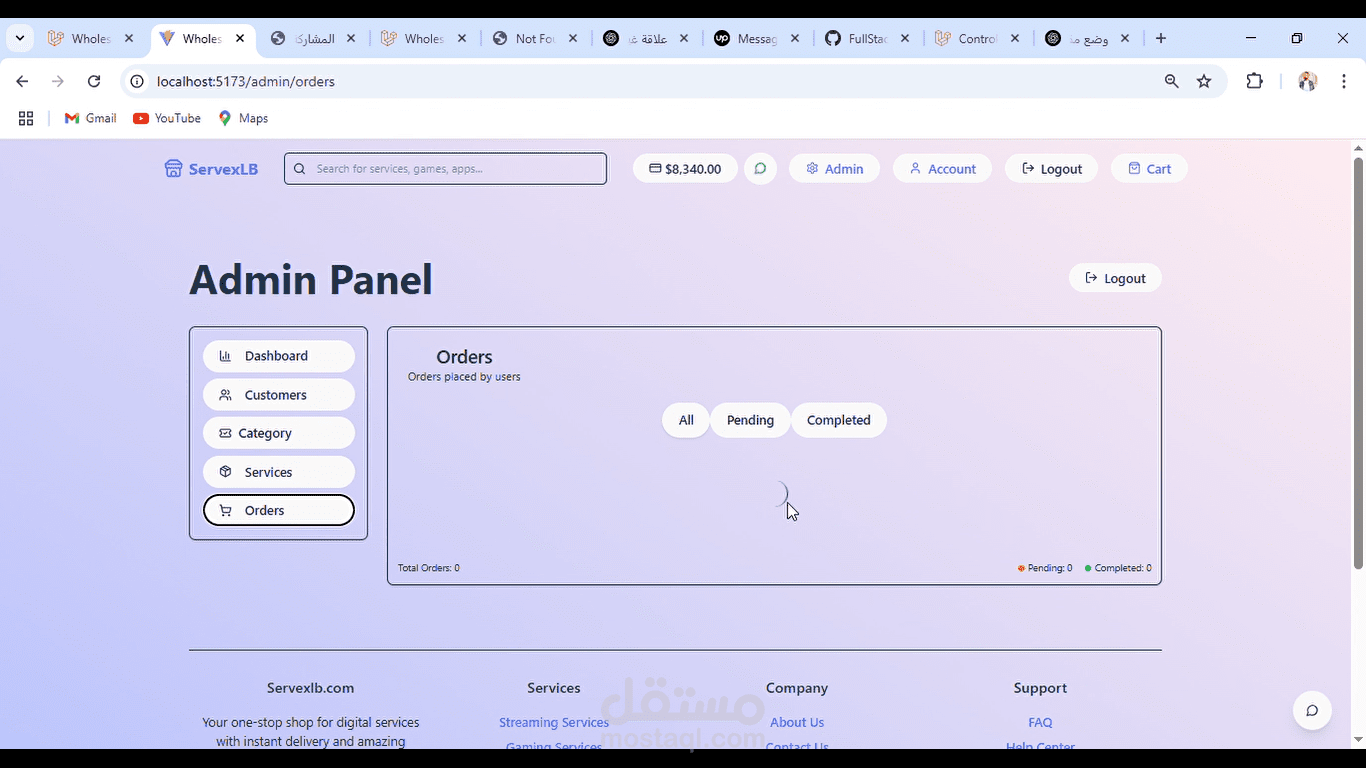Click browser back arrow
1366x768 pixels.
(x=22, y=81)
